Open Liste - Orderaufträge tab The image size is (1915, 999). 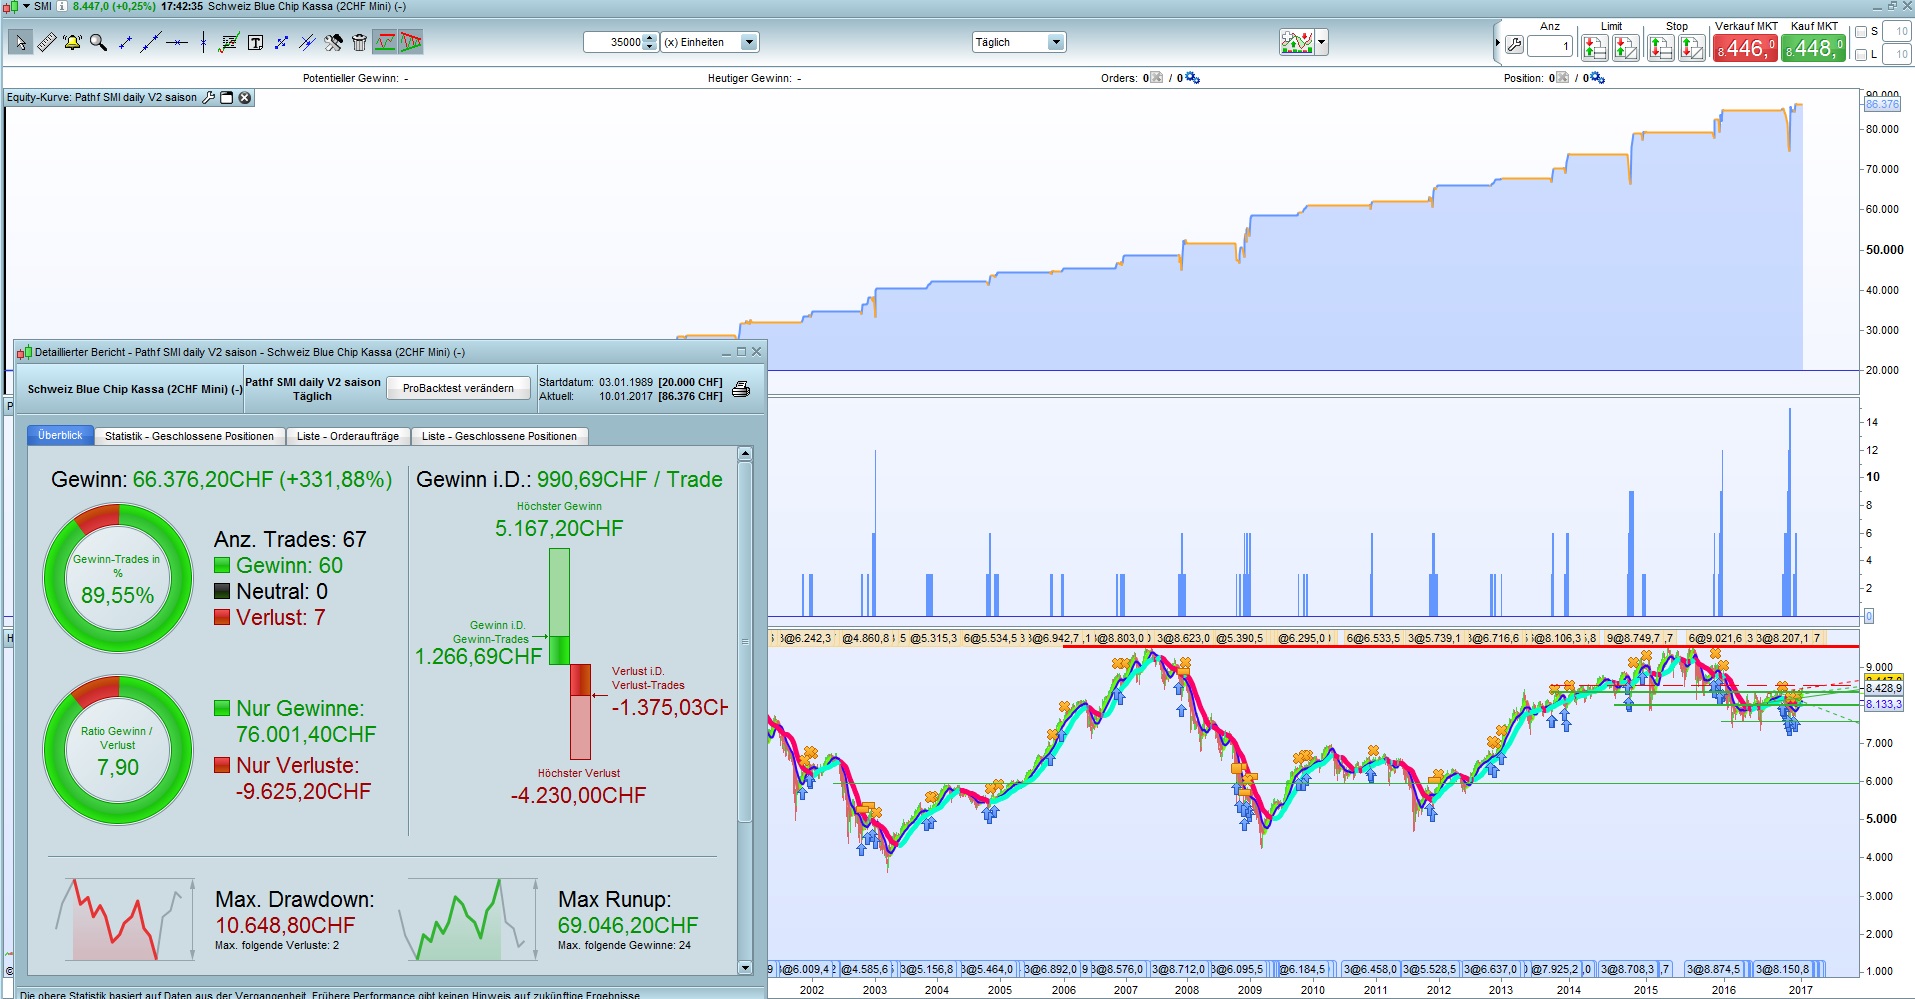click(x=348, y=436)
